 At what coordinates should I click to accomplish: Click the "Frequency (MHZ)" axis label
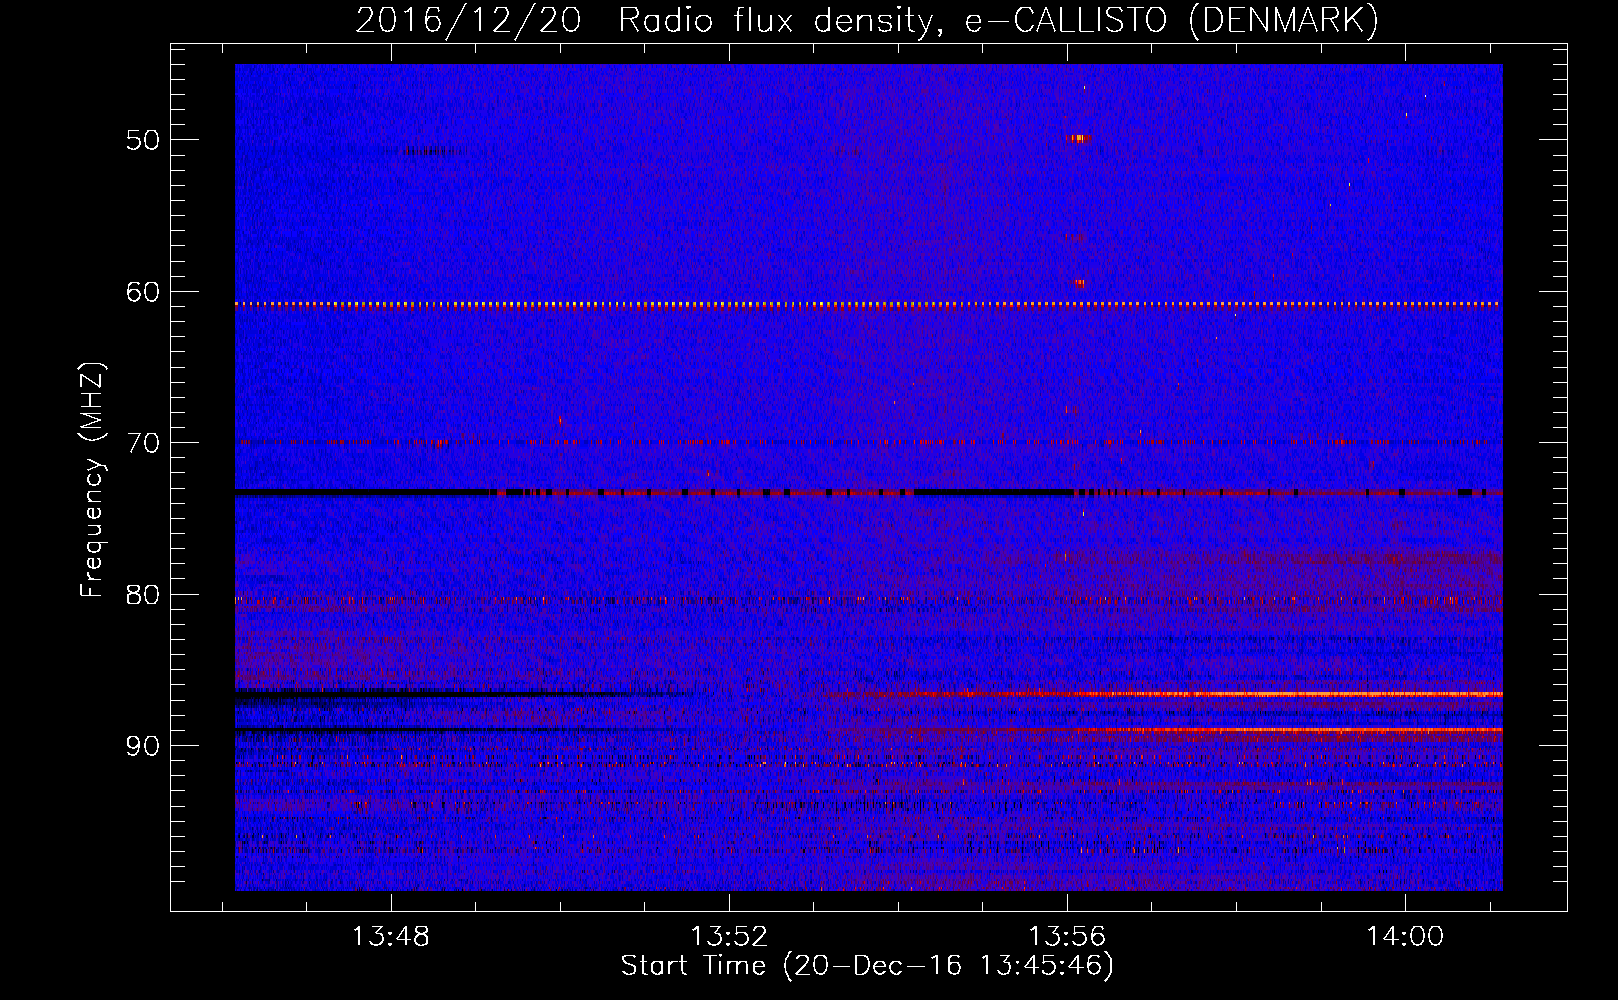pyautogui.click(x=92, y=480)
